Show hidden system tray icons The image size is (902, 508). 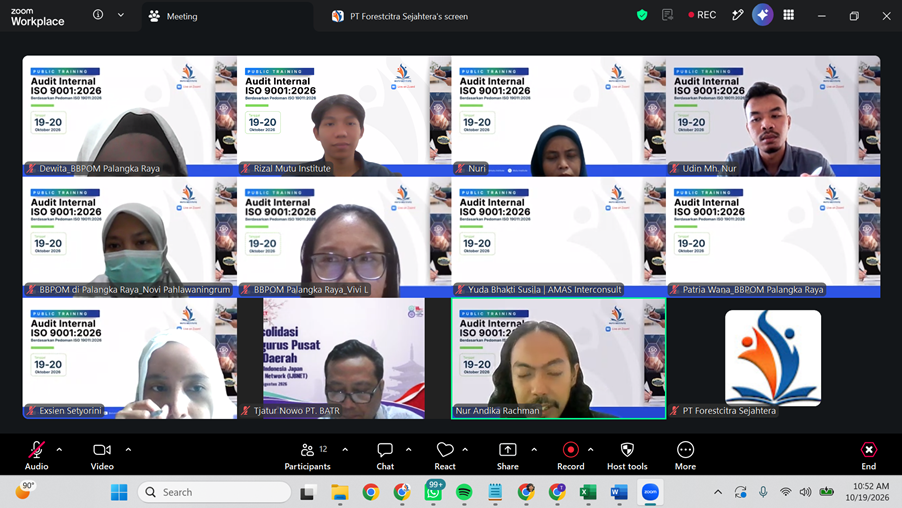pyautogui.click(x=718, y=492)
